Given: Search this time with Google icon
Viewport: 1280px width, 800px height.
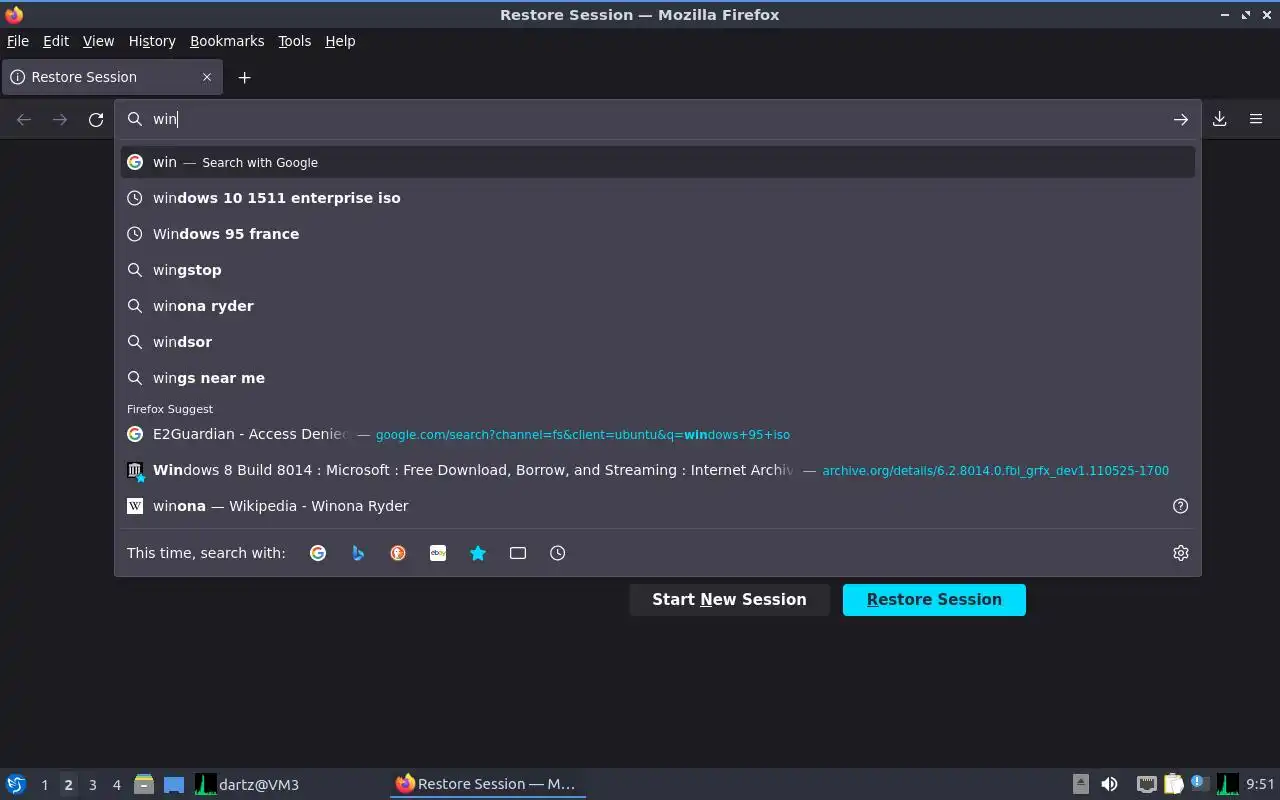Looking at the screenshot, I should (x=318, y=553).
